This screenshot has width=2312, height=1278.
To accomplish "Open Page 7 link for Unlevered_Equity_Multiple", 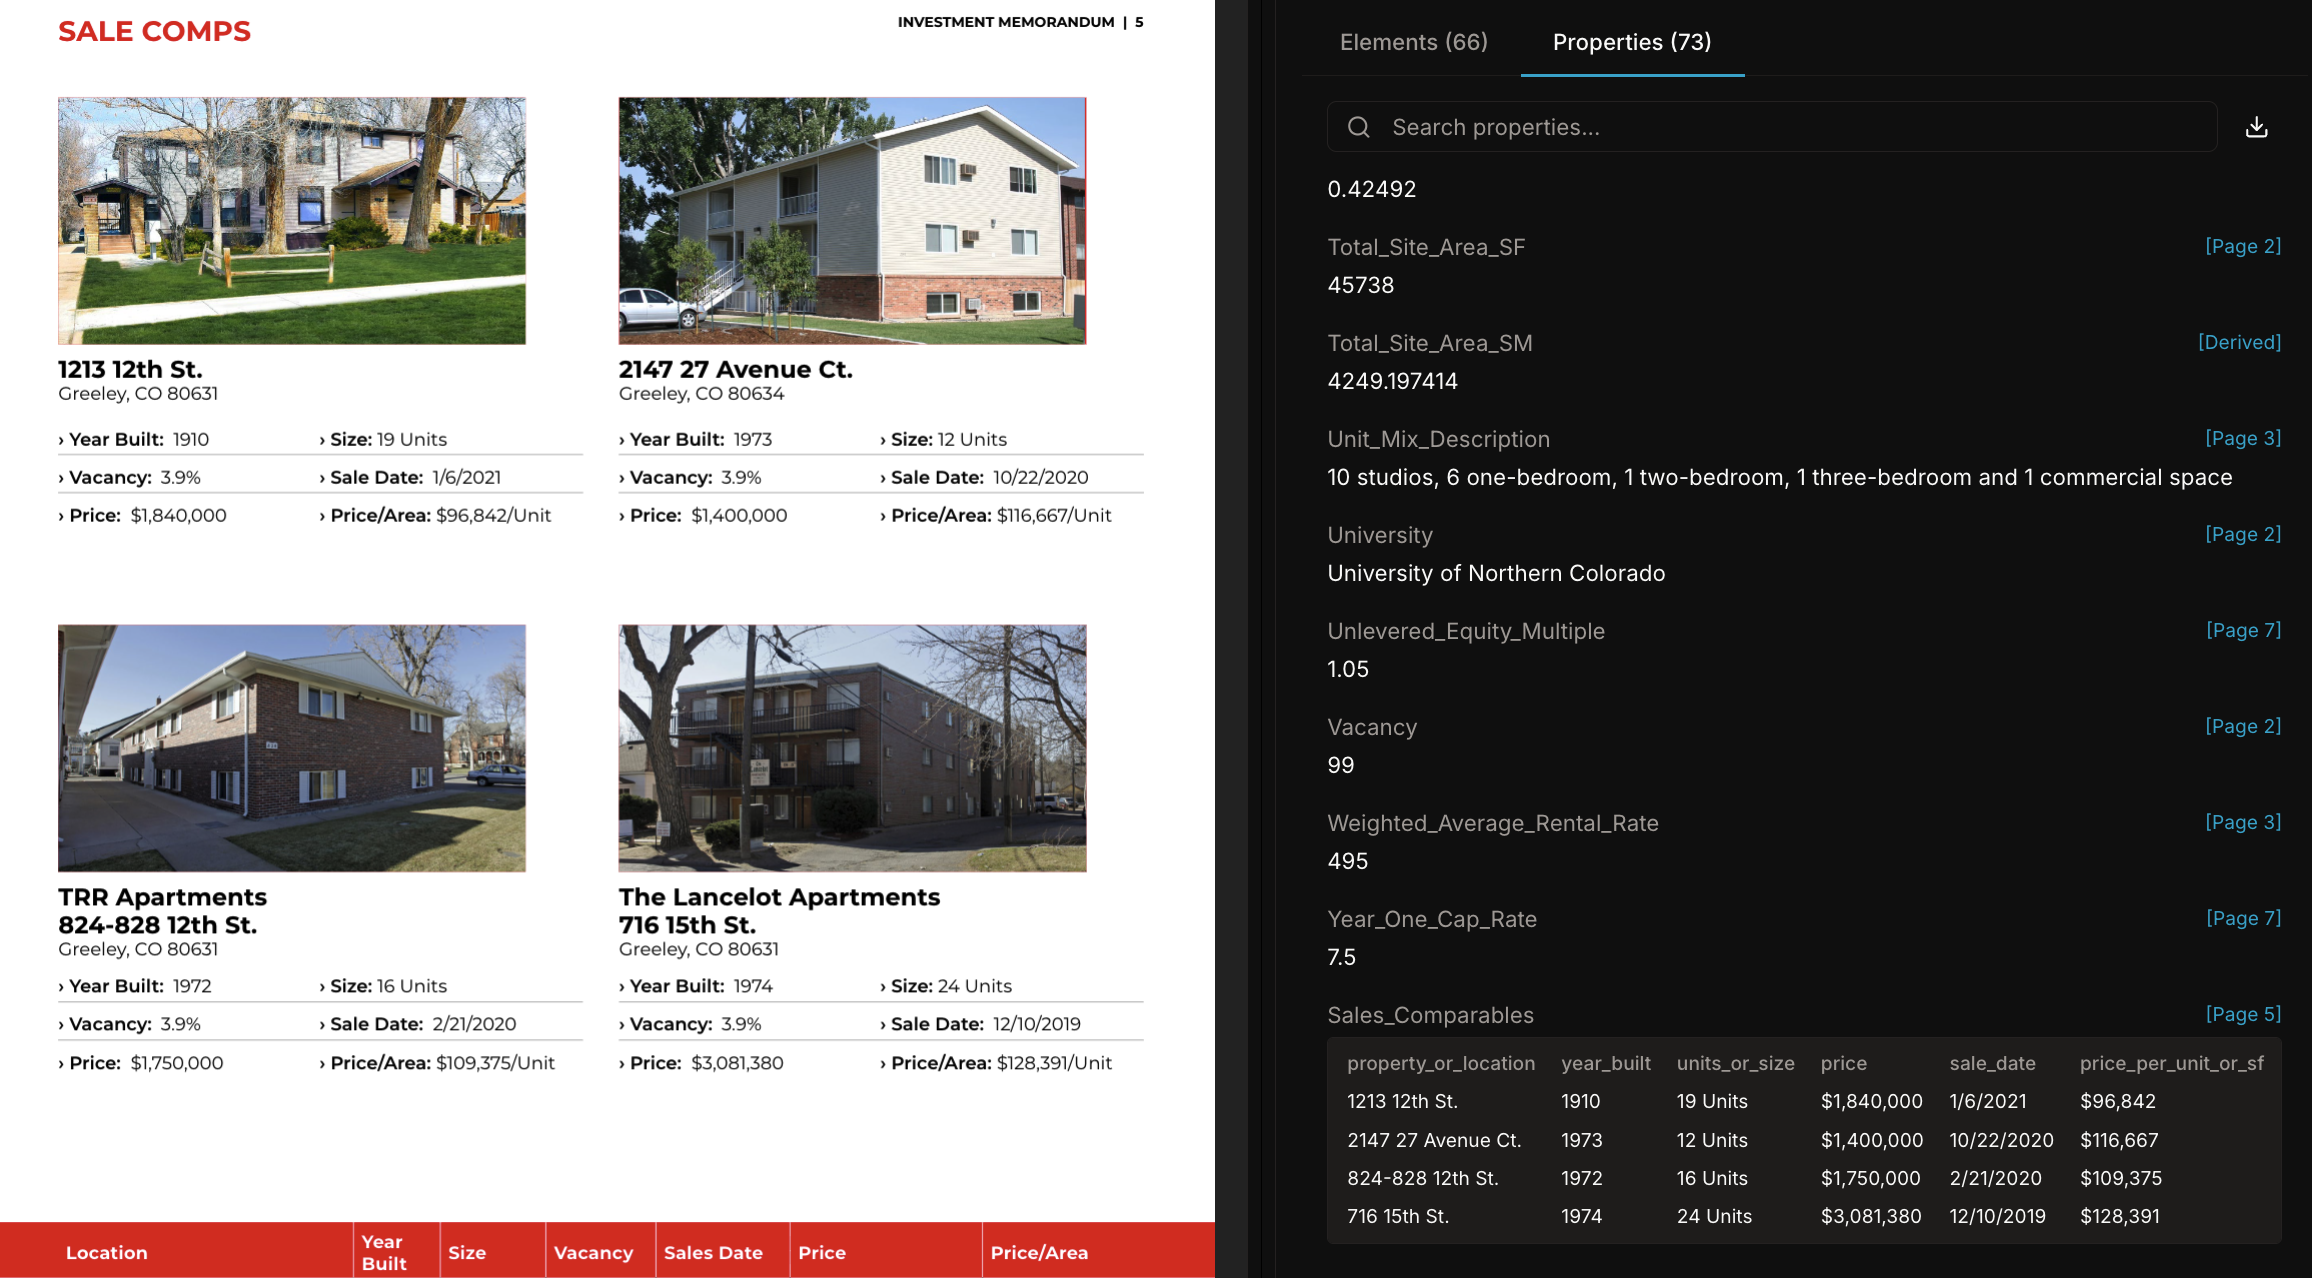I will [x=2242, y=630].
